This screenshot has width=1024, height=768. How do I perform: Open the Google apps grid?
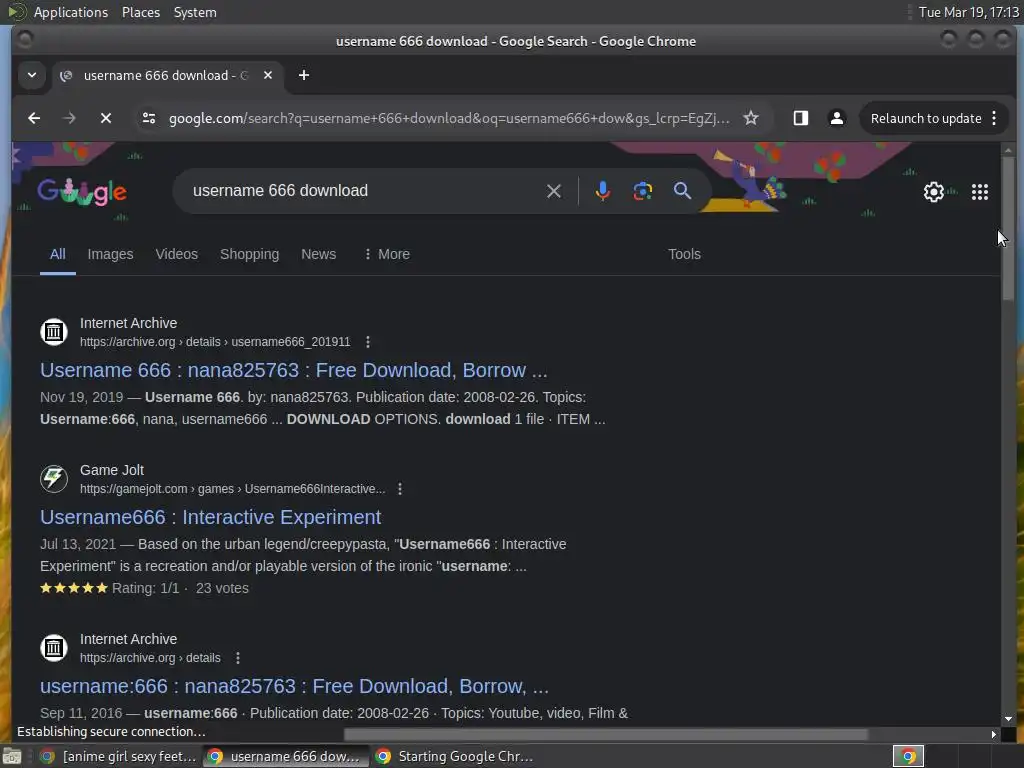(x=980, y=192)
